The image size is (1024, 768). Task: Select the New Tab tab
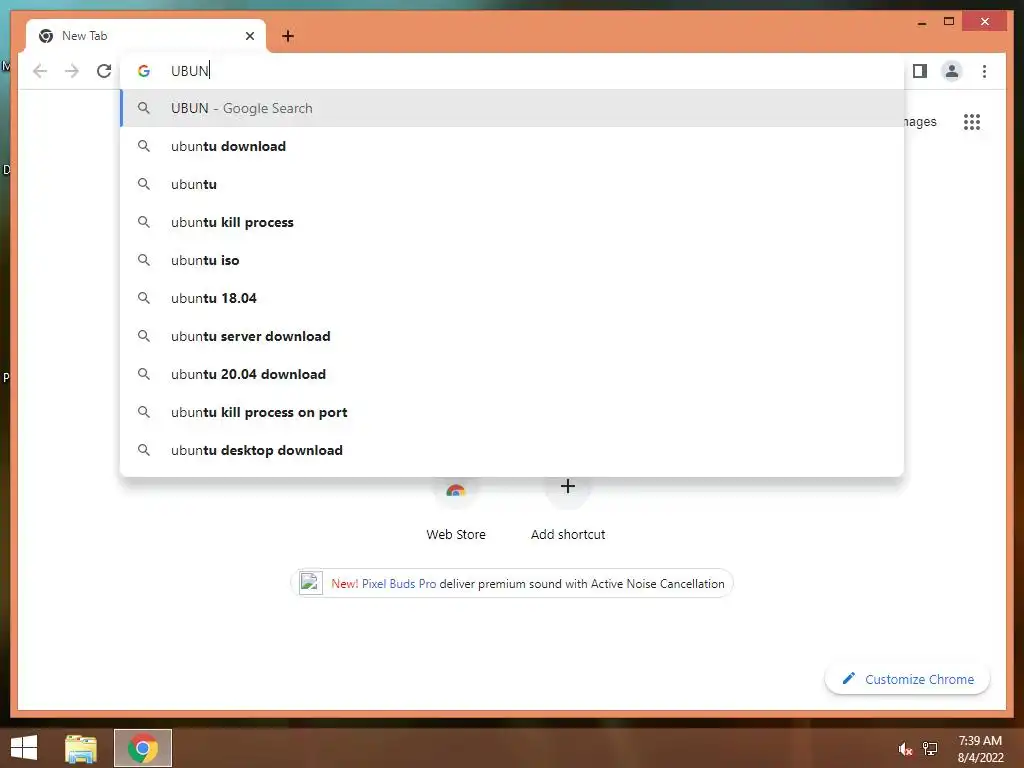tap(146, 36)
